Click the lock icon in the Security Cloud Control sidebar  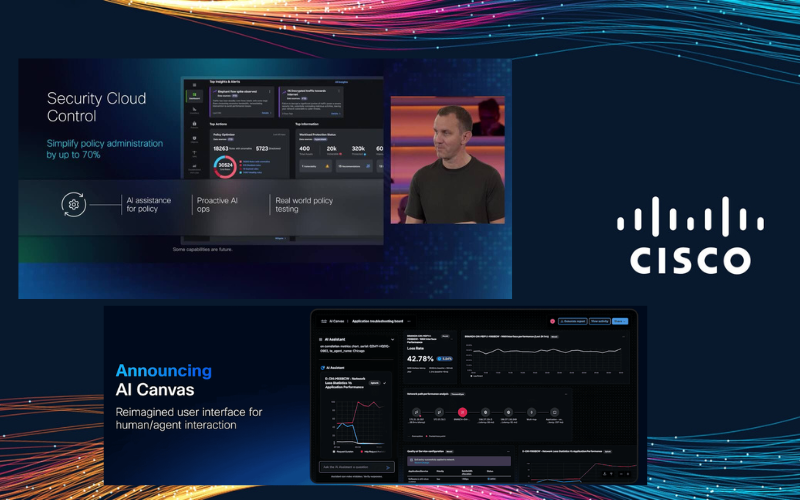click(194, 124)
